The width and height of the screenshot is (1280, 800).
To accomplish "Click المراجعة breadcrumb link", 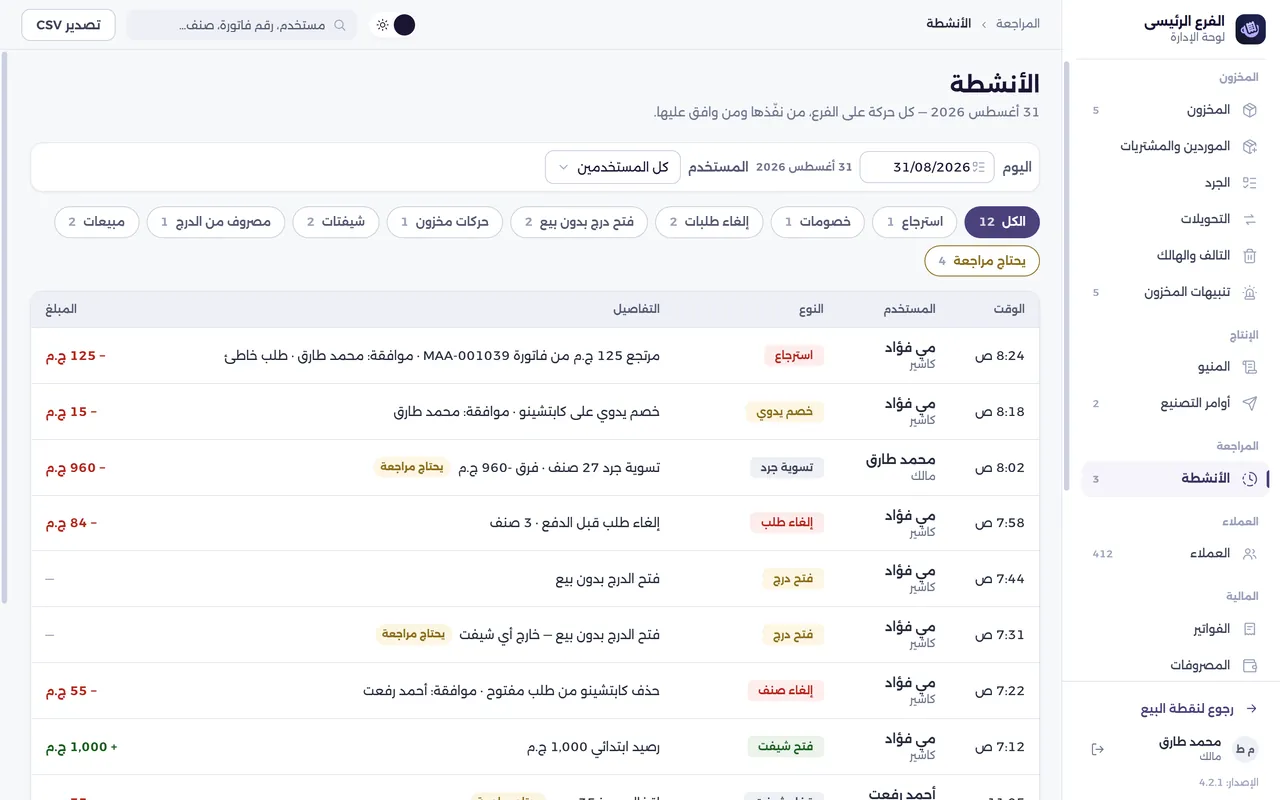I will 1018,24.
